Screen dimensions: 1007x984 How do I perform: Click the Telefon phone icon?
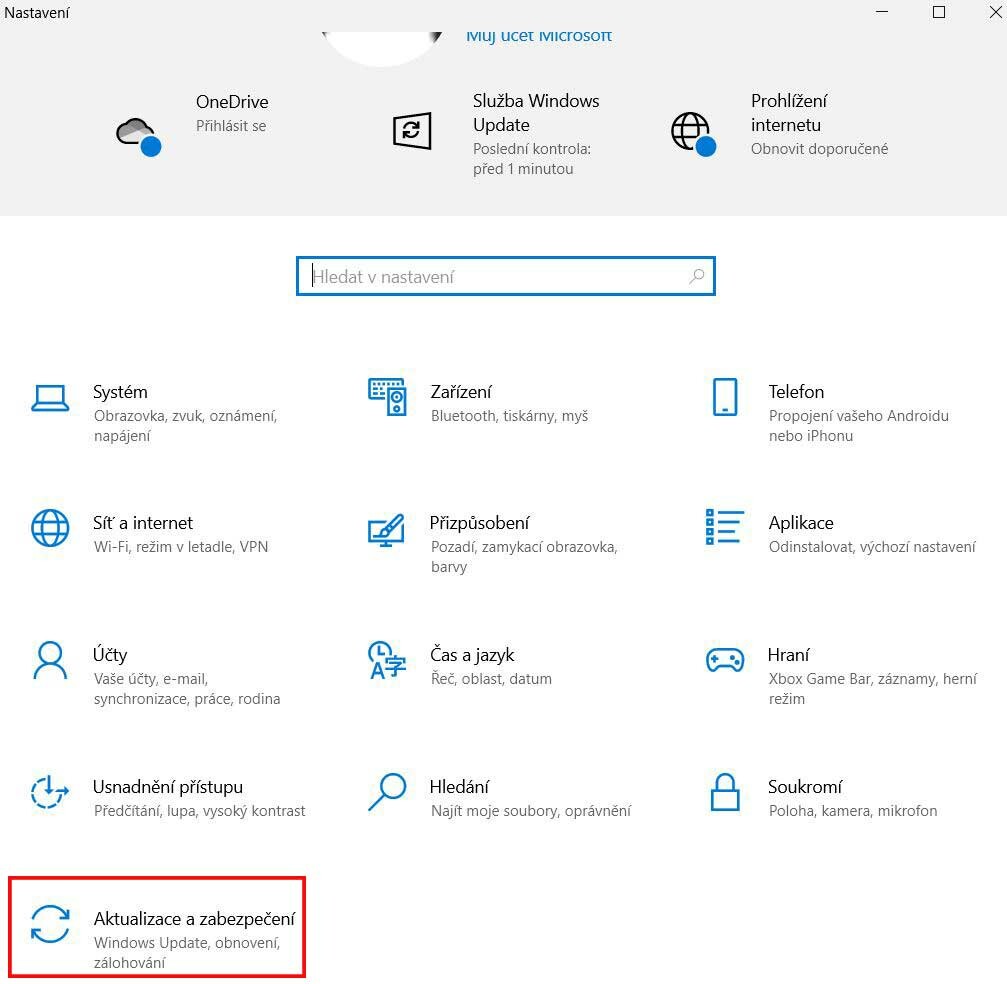pyautogui.click(x=725, y=397)
